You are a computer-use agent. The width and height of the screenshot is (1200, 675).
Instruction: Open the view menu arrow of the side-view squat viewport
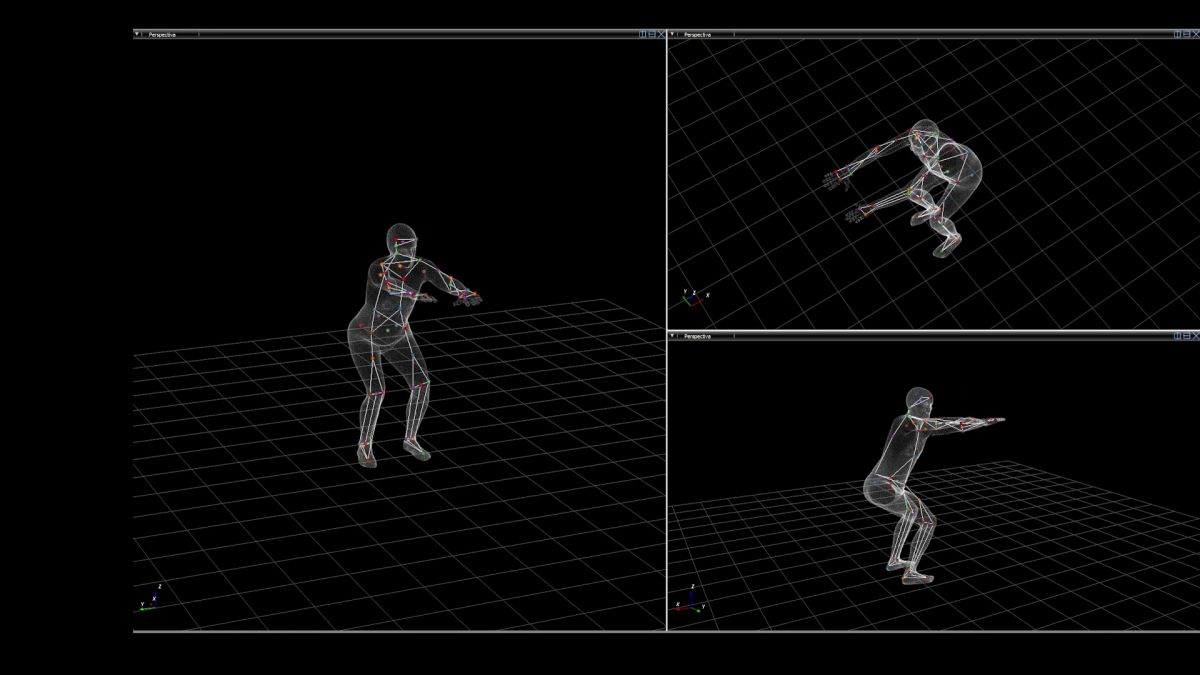pyautogui.click(x=672, y=336)
